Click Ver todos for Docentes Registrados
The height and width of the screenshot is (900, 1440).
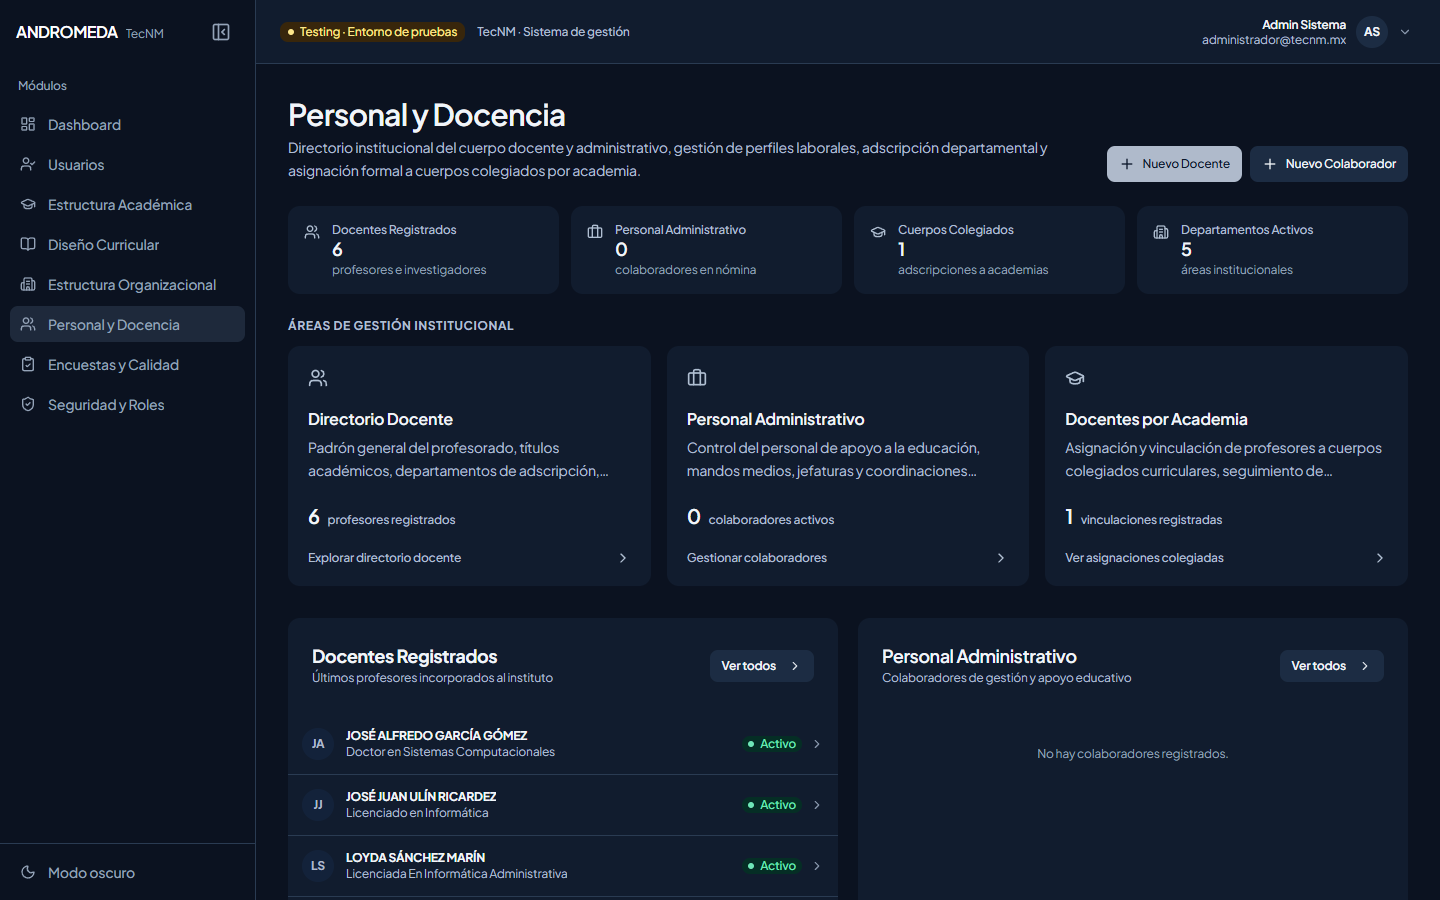[x=762, y=666]
